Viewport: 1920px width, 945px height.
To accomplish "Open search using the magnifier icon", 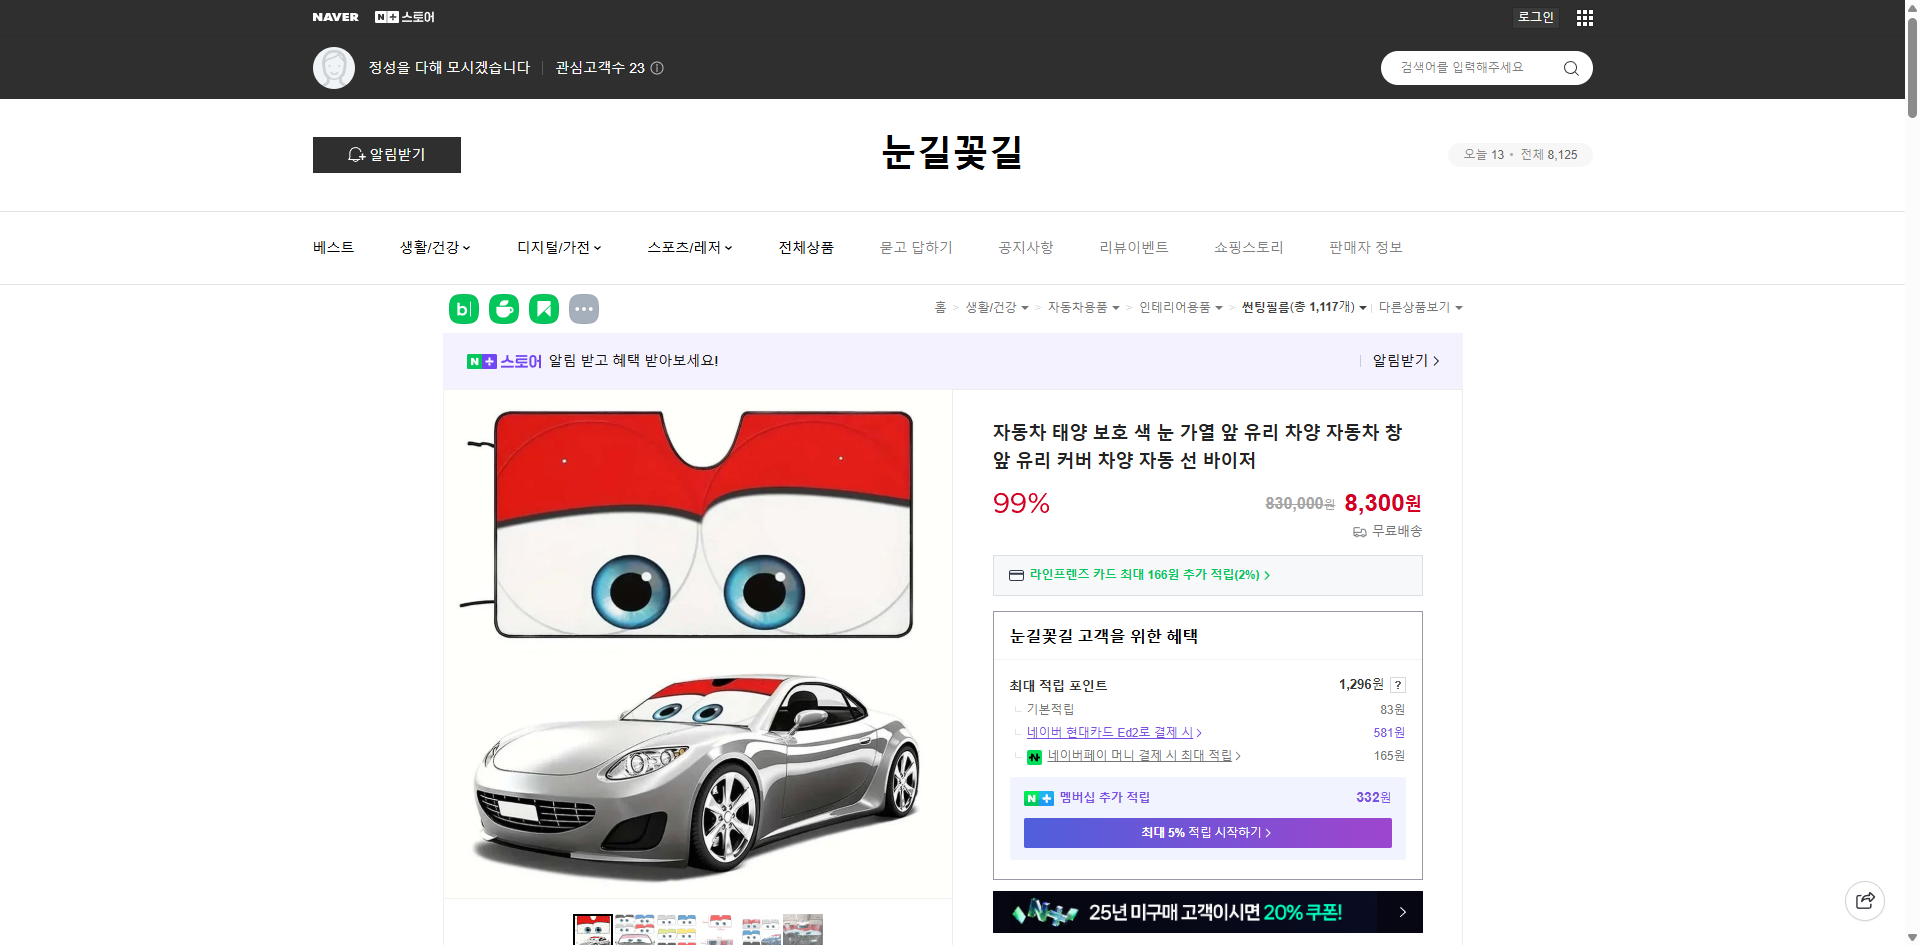I will point(1570,68).
